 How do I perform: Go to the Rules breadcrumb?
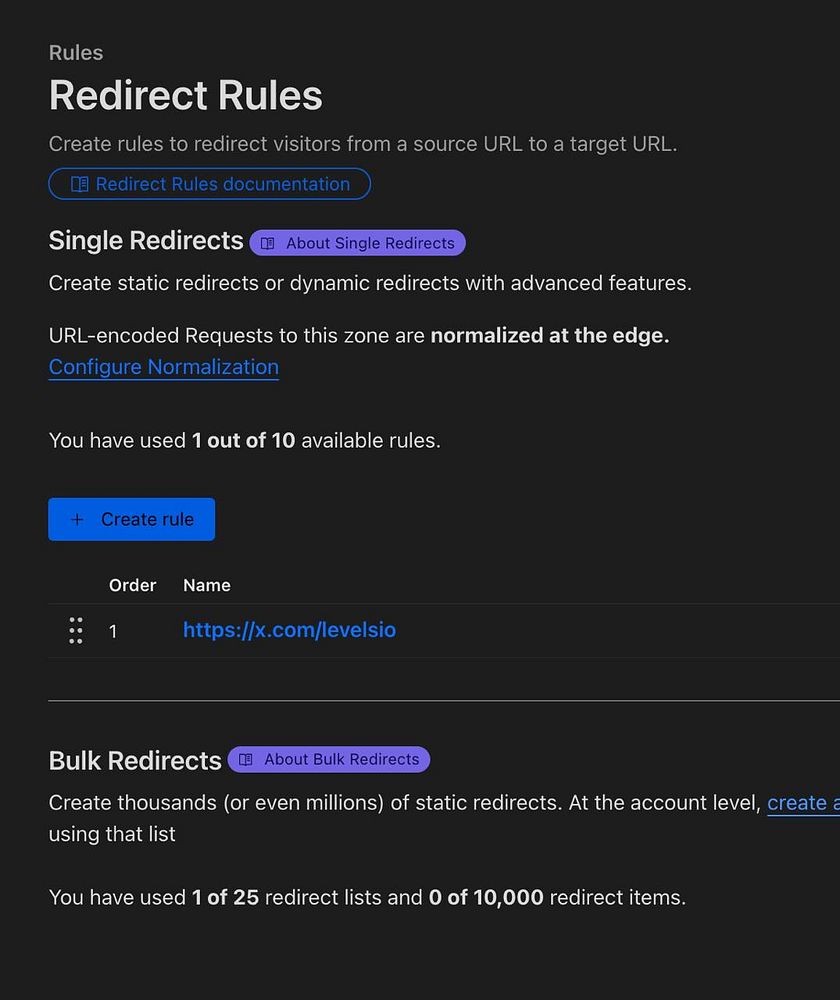[76, 53]
